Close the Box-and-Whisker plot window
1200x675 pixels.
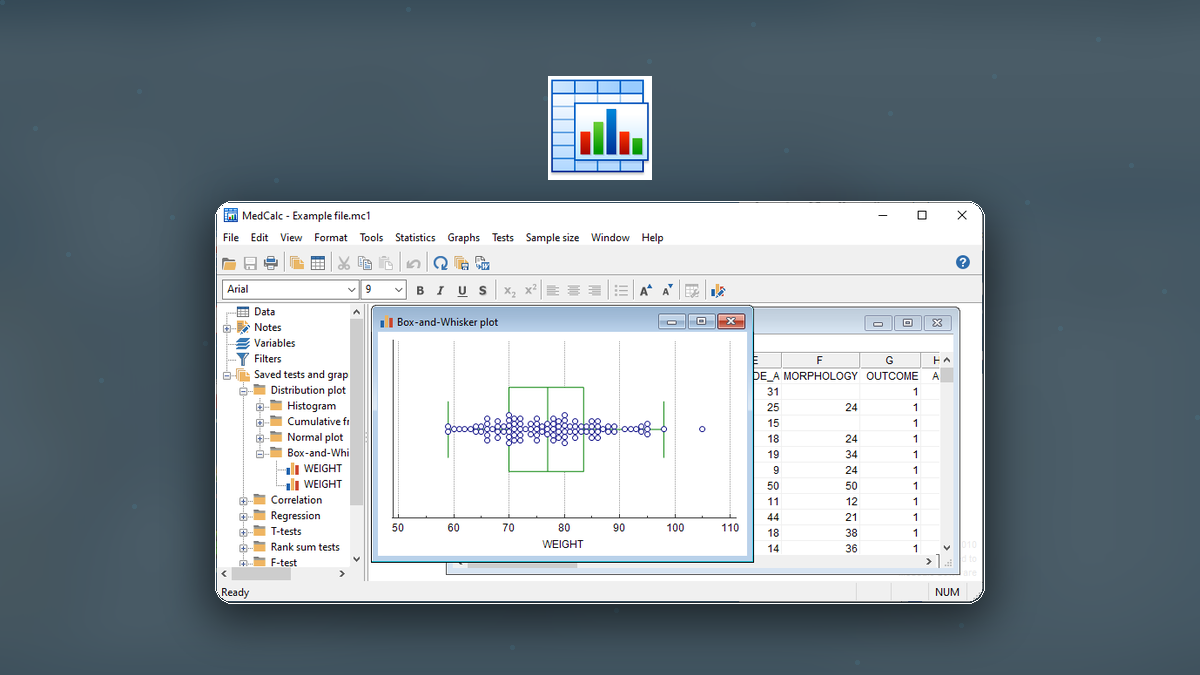732,321
